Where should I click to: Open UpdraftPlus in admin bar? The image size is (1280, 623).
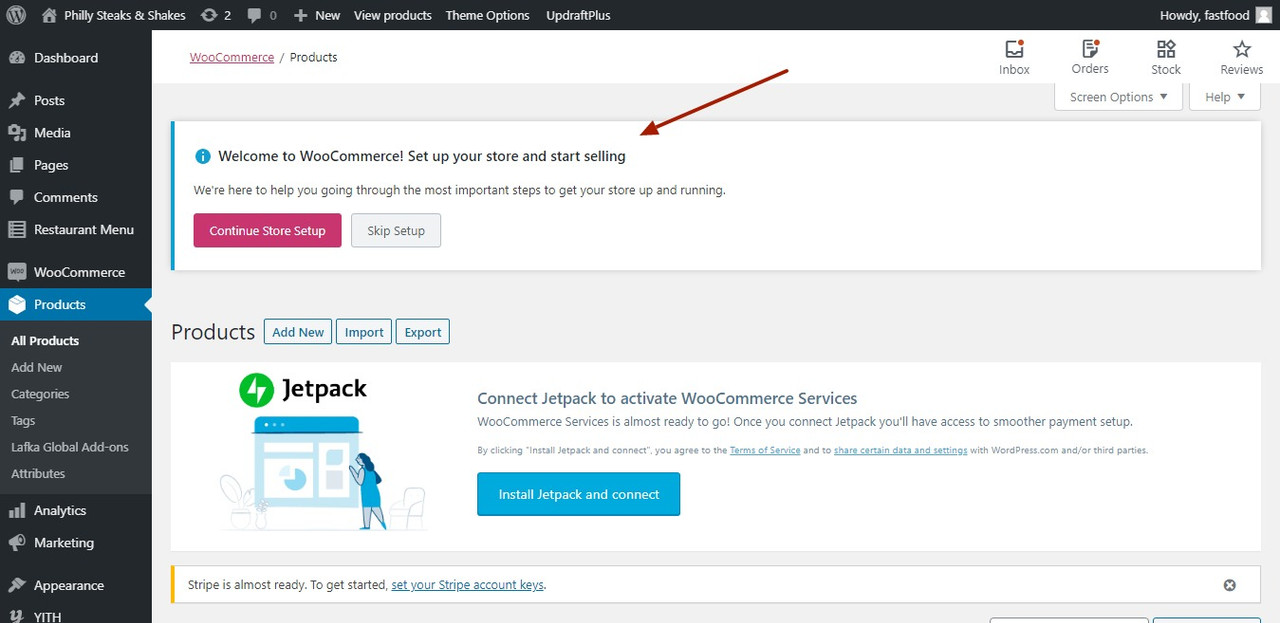[x=578, y=15]
